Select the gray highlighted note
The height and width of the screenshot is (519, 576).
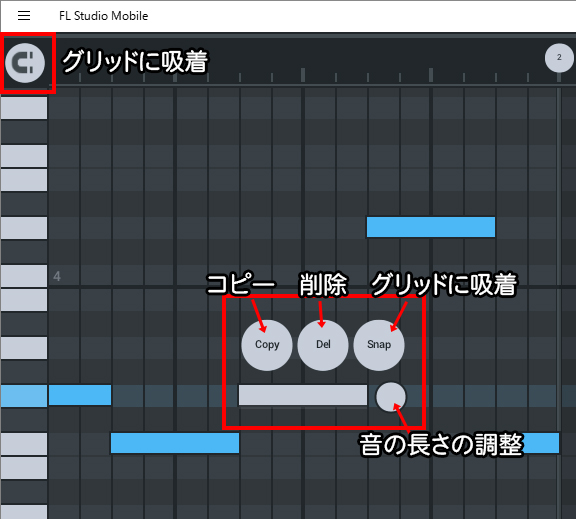pyautogui.click(x=303, y=395)
